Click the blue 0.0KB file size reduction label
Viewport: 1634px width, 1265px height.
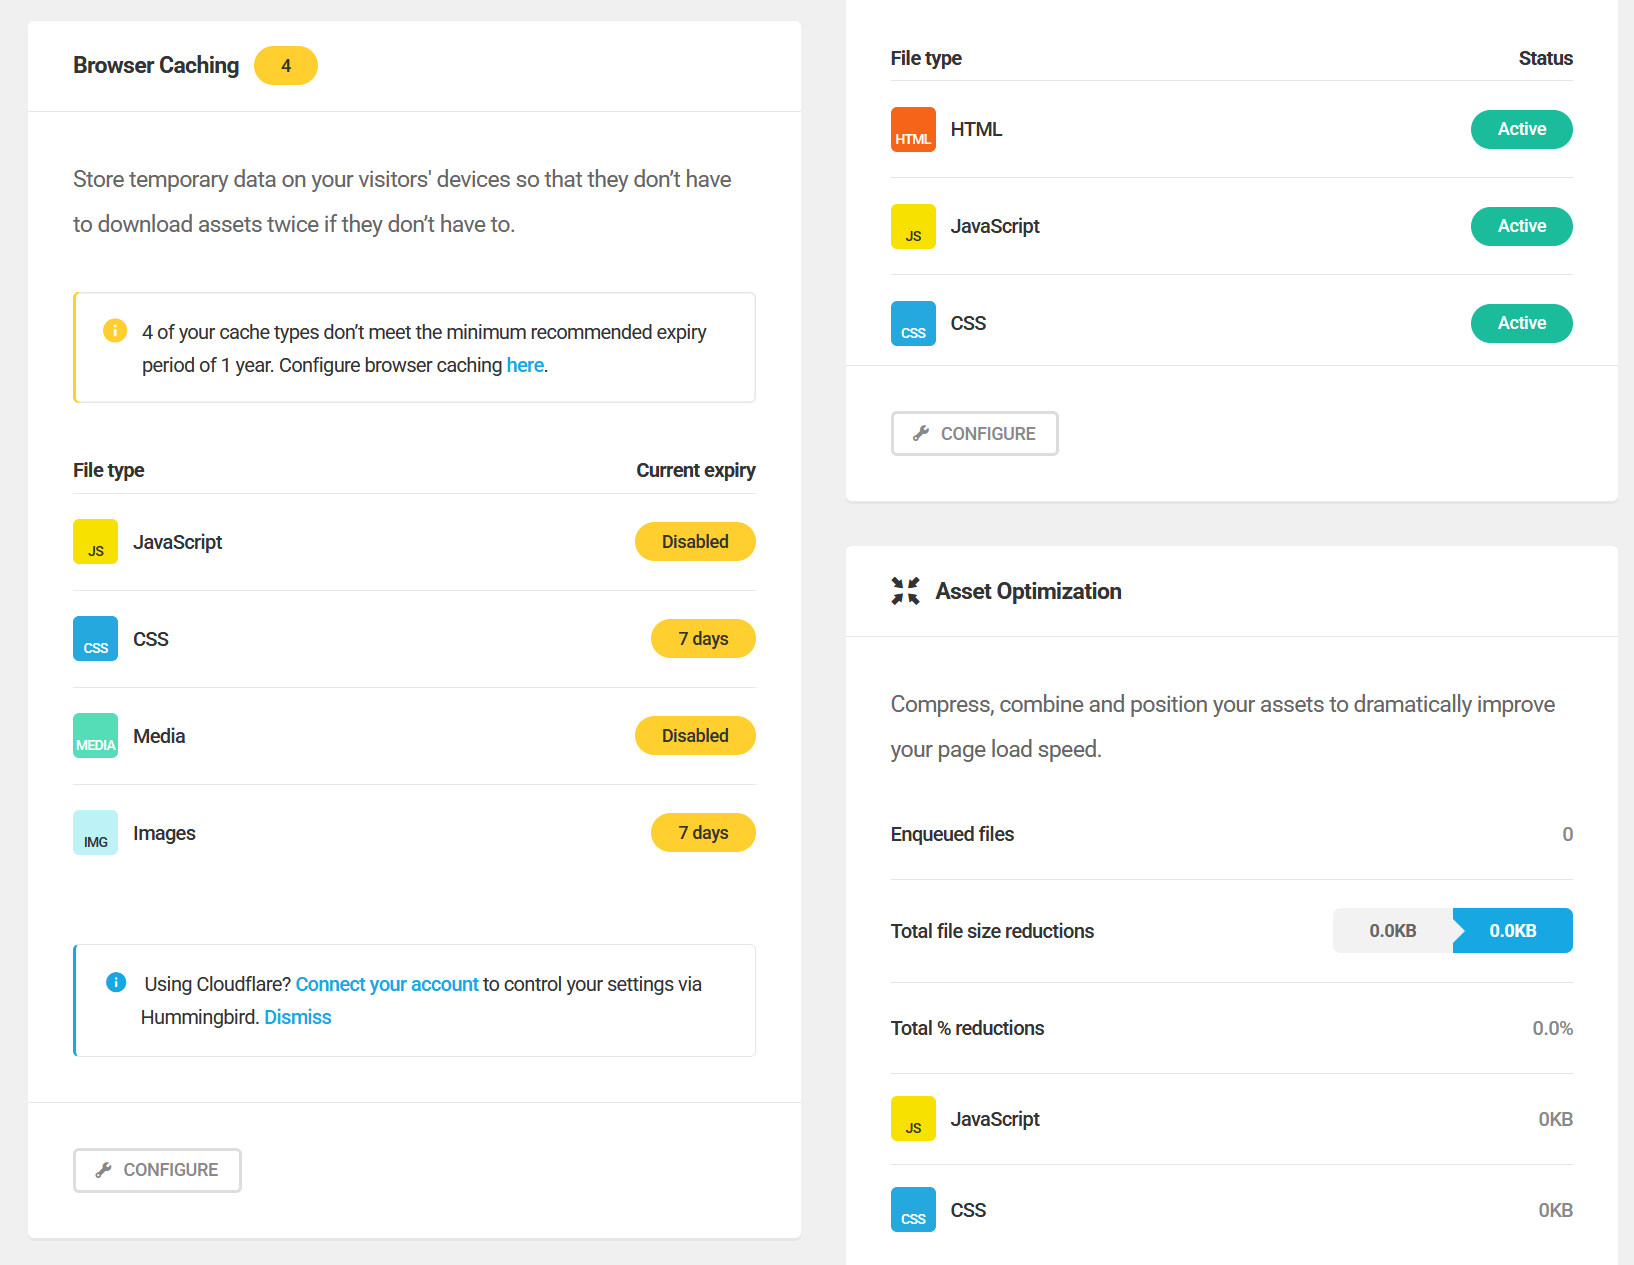tap(1512, 931)
